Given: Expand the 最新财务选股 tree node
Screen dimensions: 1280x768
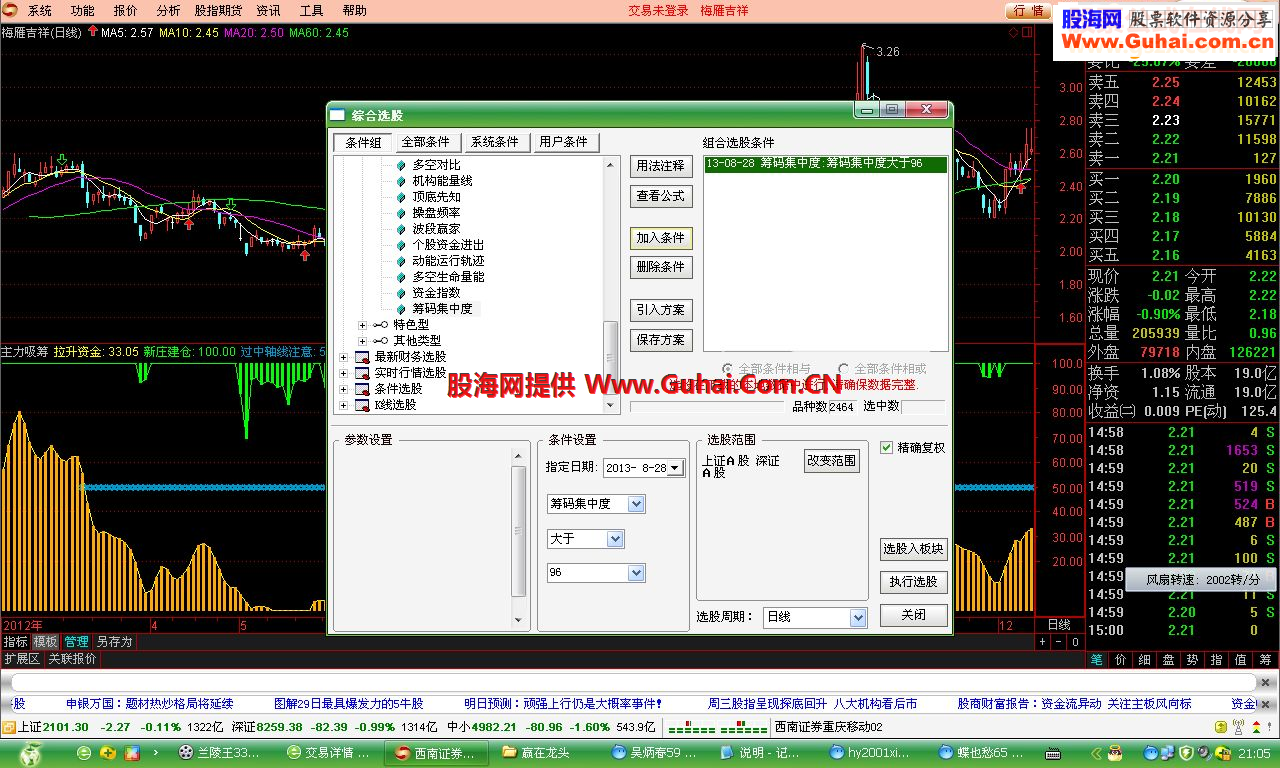Looking at the screenshot, I should point(344,357).
